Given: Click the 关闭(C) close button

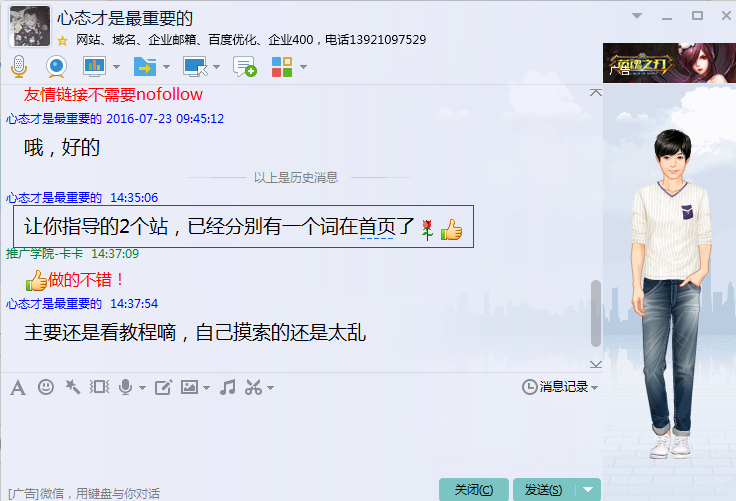Looking at the screenshot, I should coord(474,490).
